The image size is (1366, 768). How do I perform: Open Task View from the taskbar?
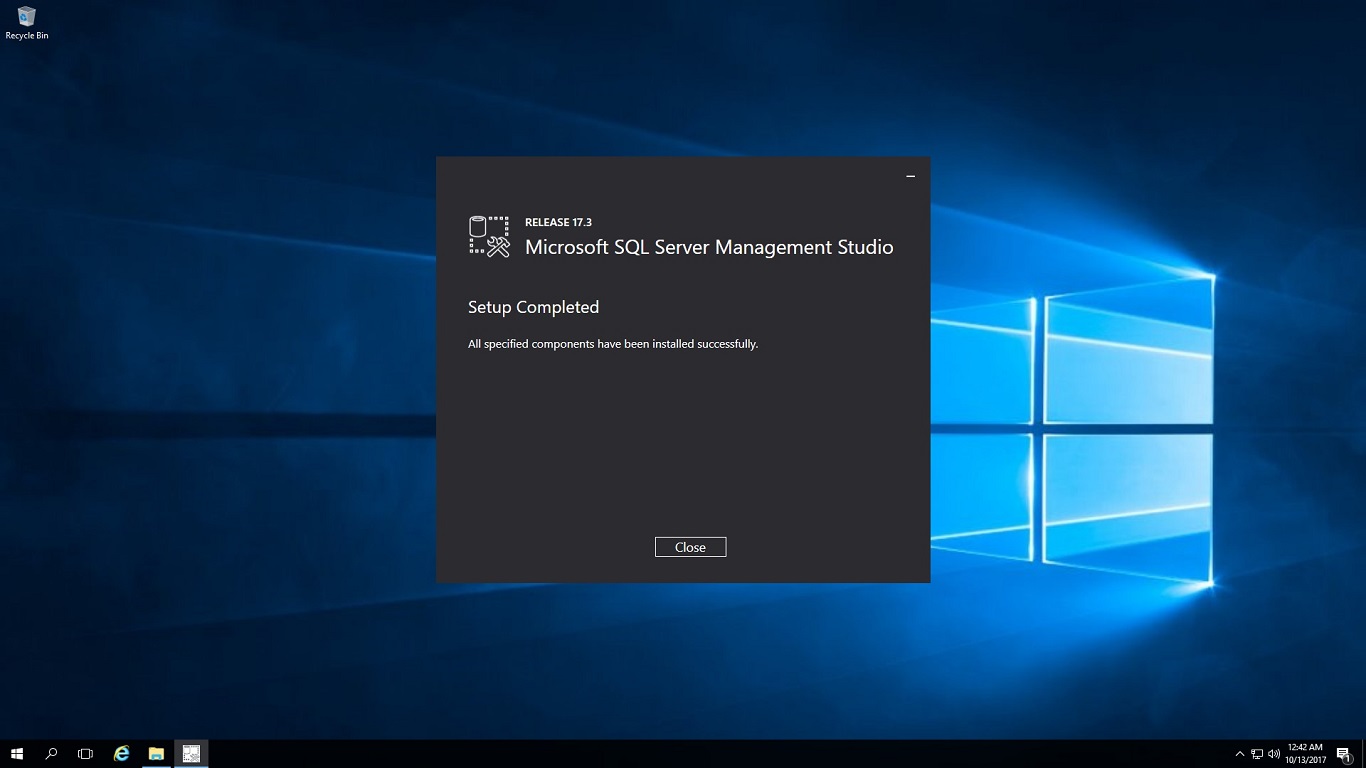point(86,753)
